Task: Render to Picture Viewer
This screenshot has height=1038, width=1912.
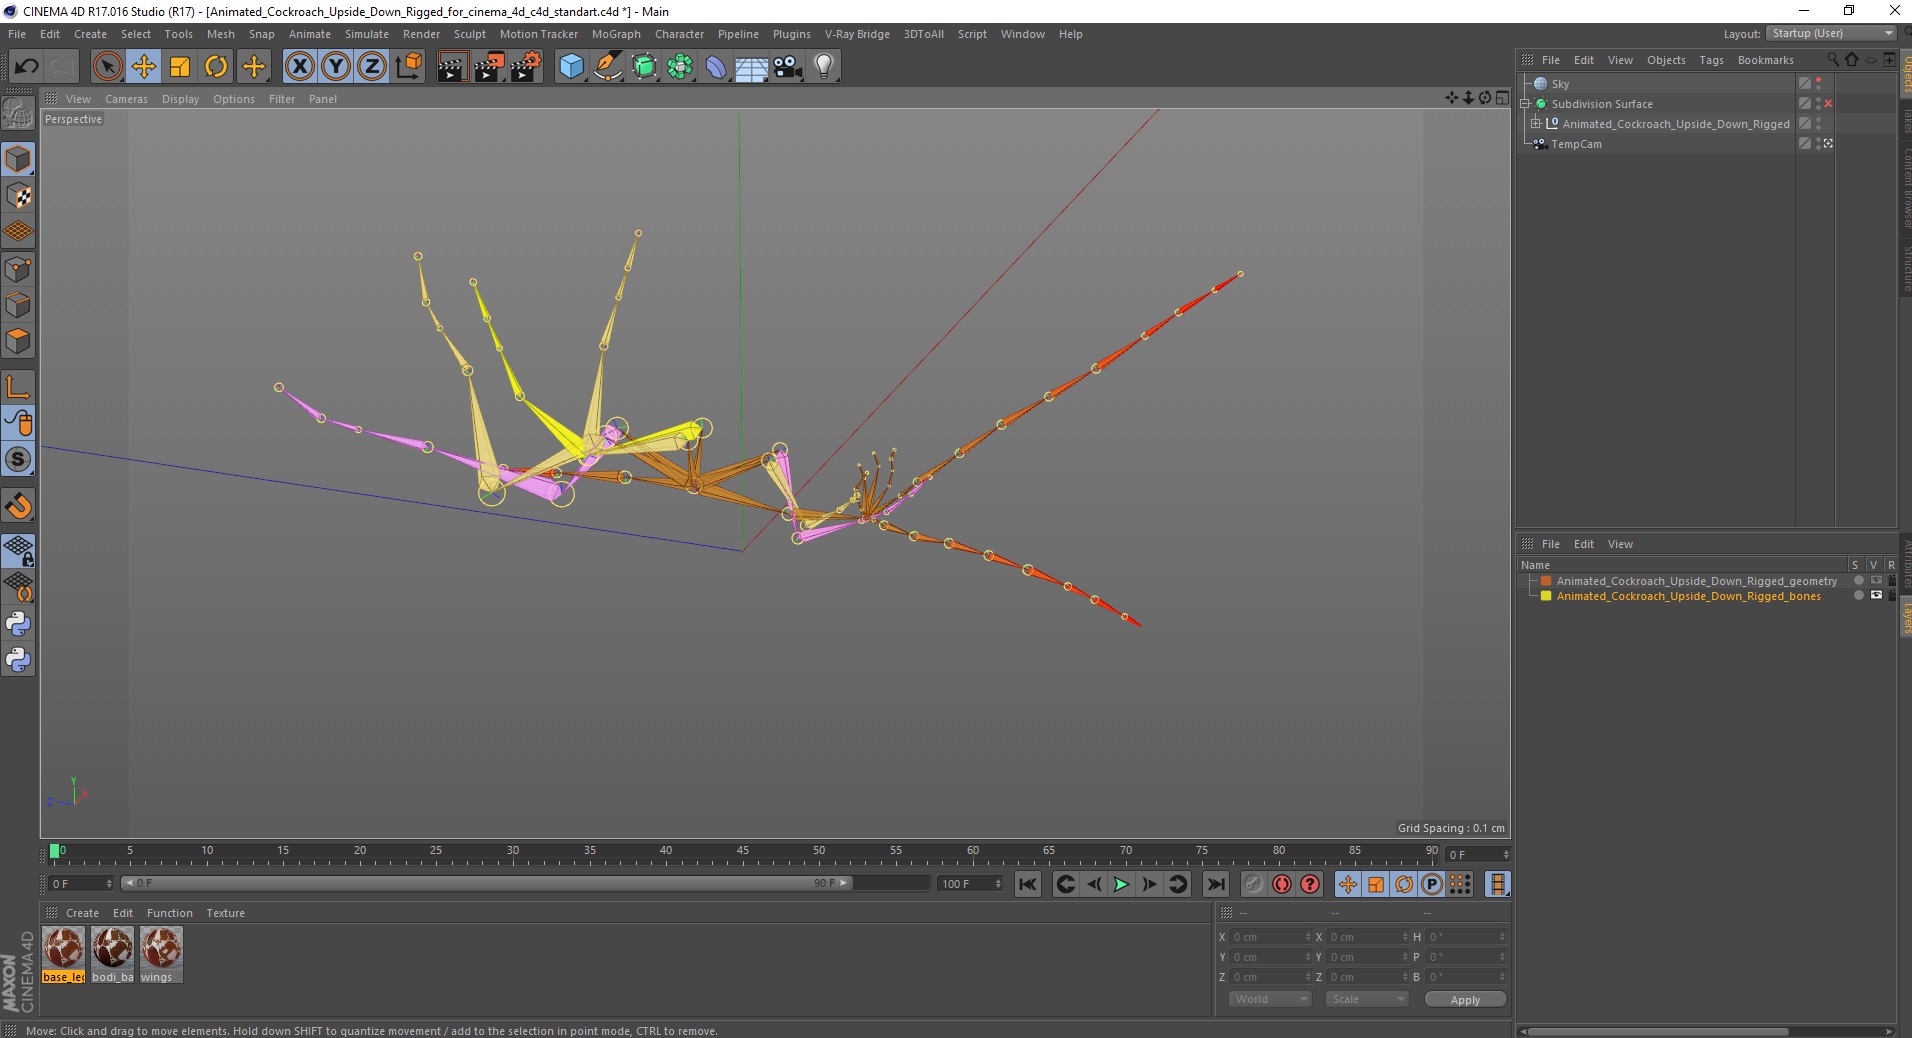Action: pyautogui.click(x=489, y=67)
